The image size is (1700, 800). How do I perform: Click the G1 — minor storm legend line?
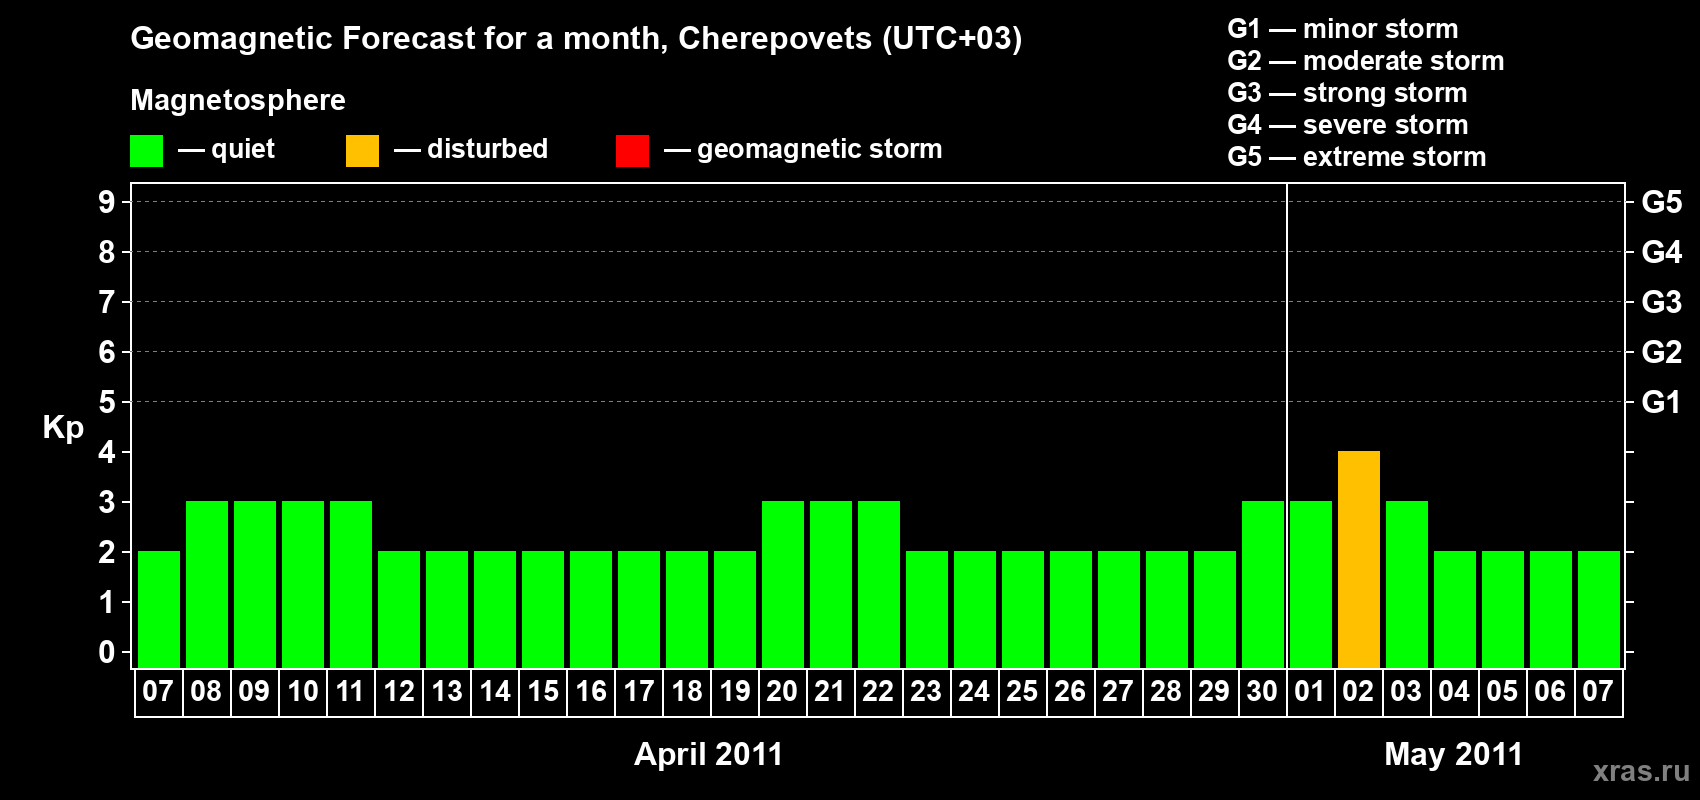click(x=1343, y=29)
